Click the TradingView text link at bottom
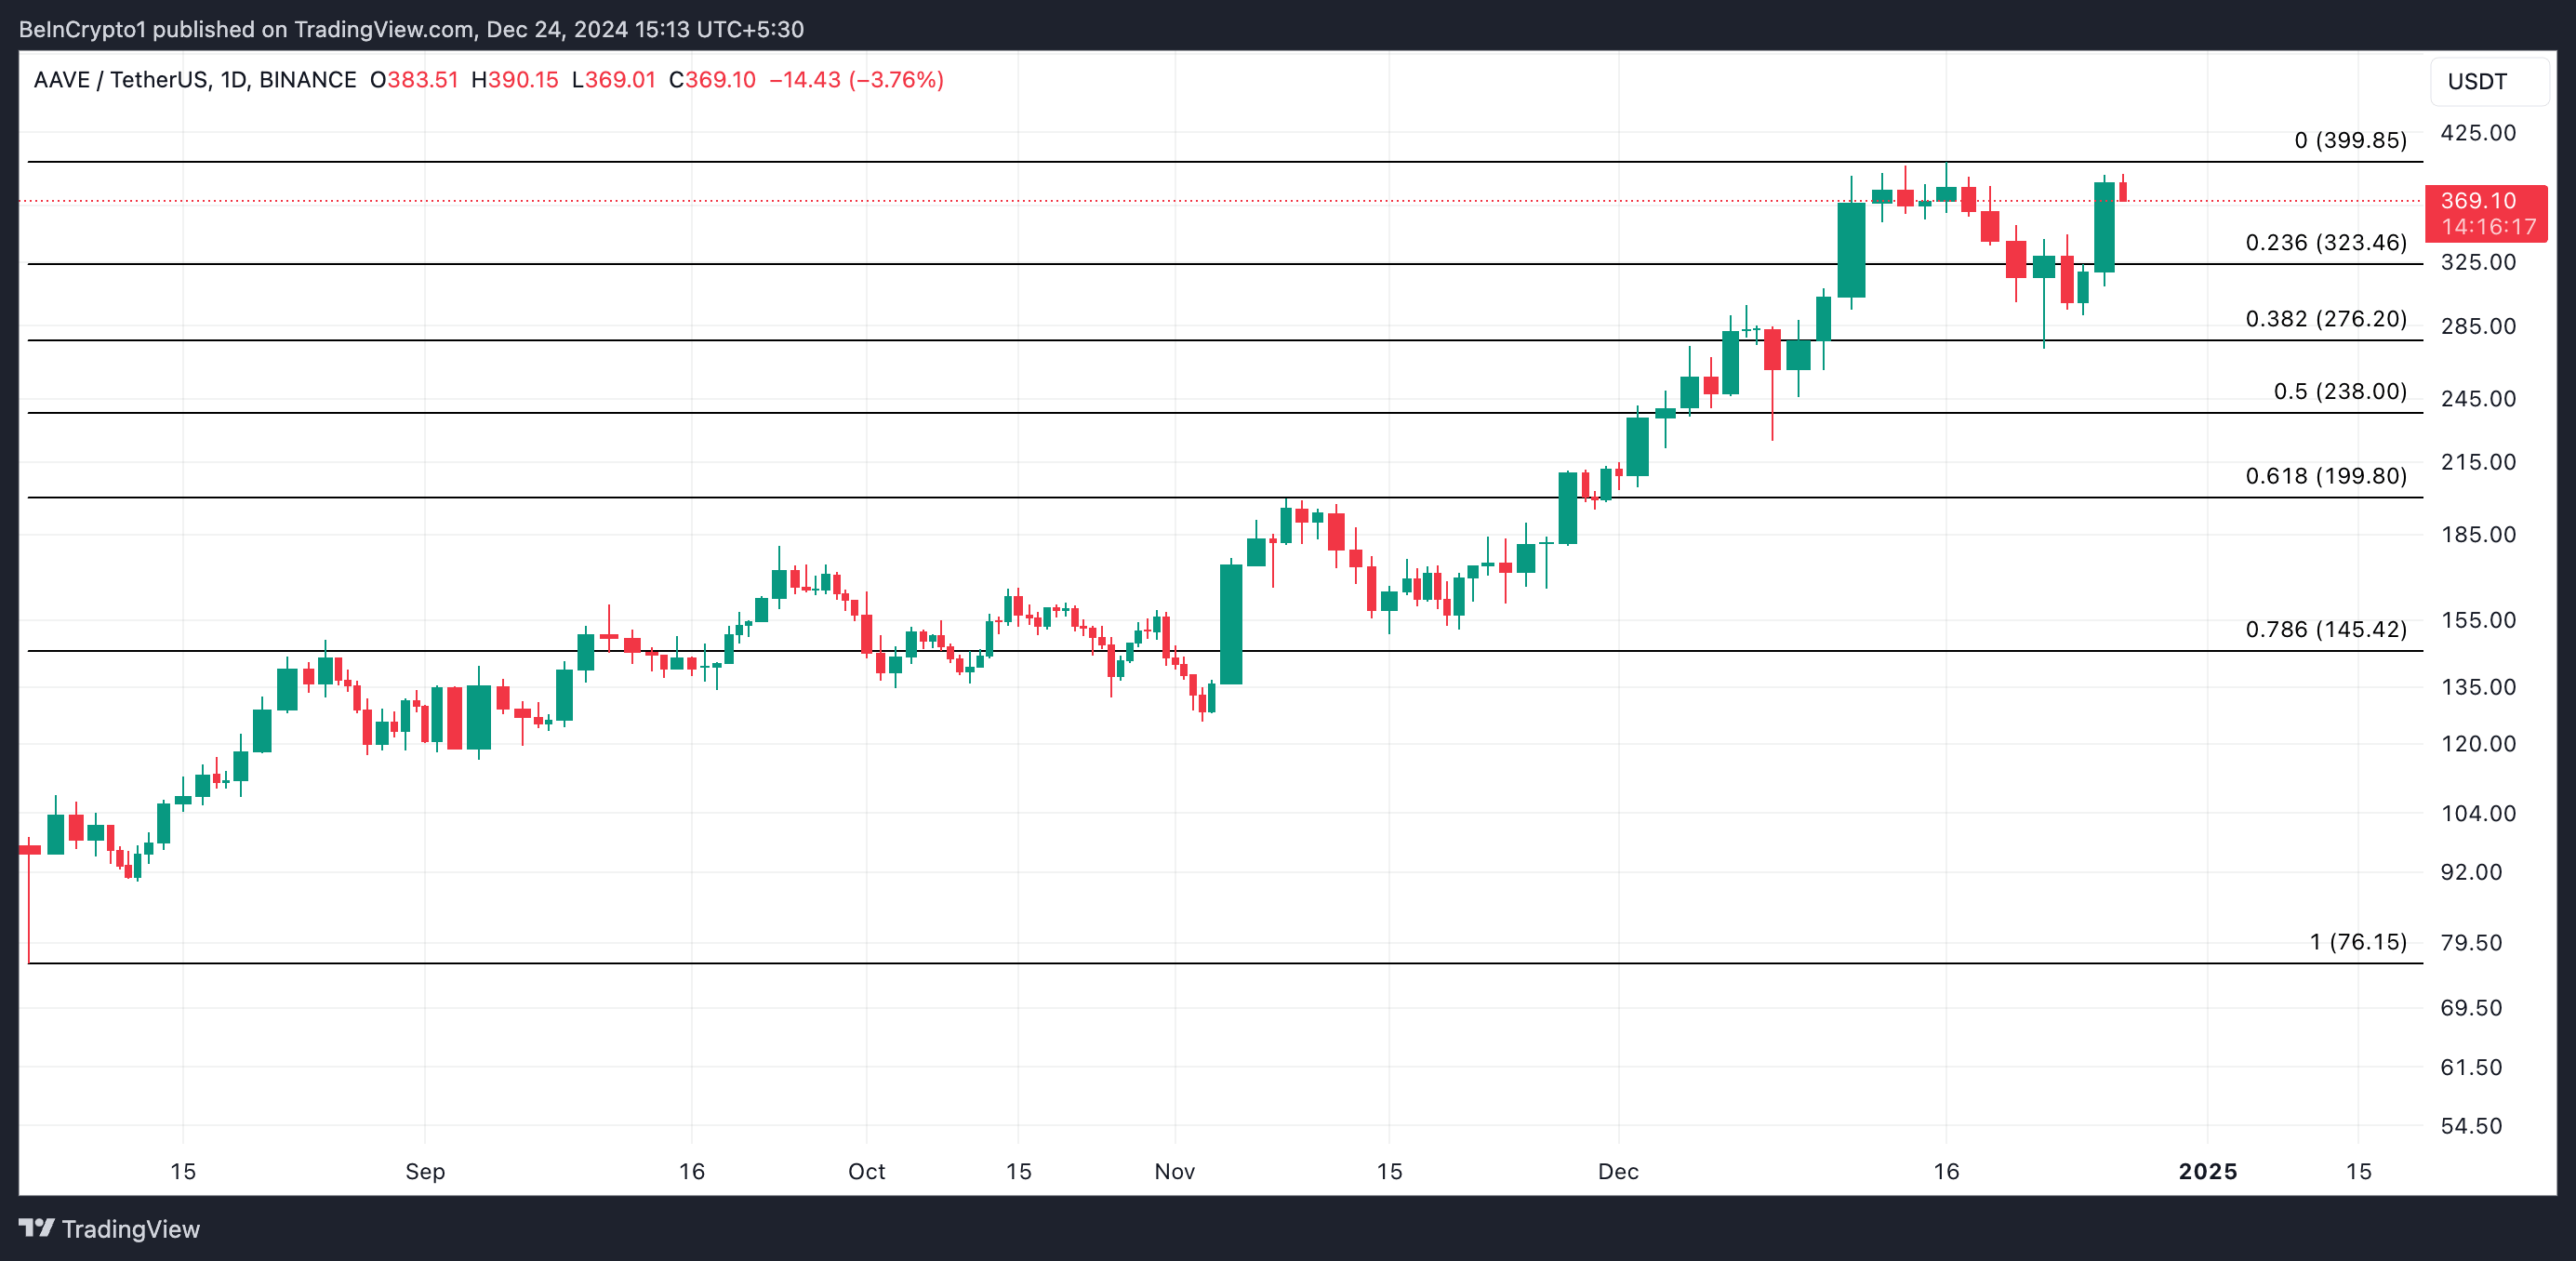Viewport: 2576px width, 1261px height. coord(130,1229)
